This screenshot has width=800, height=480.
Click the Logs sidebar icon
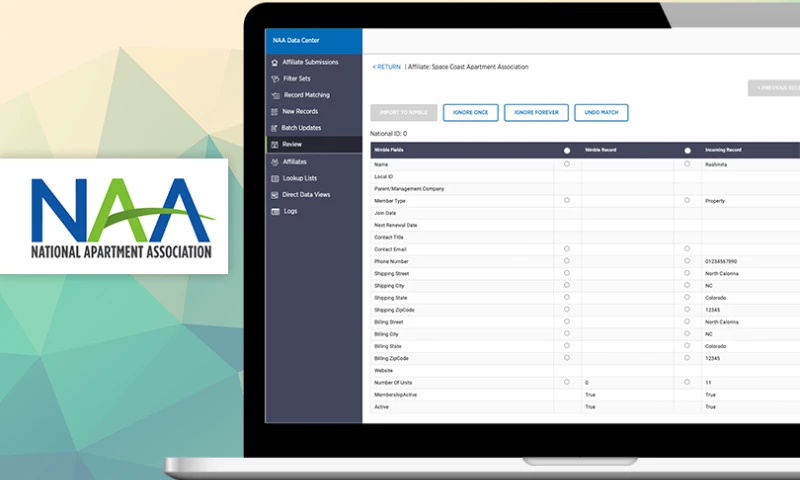[276, 212]
